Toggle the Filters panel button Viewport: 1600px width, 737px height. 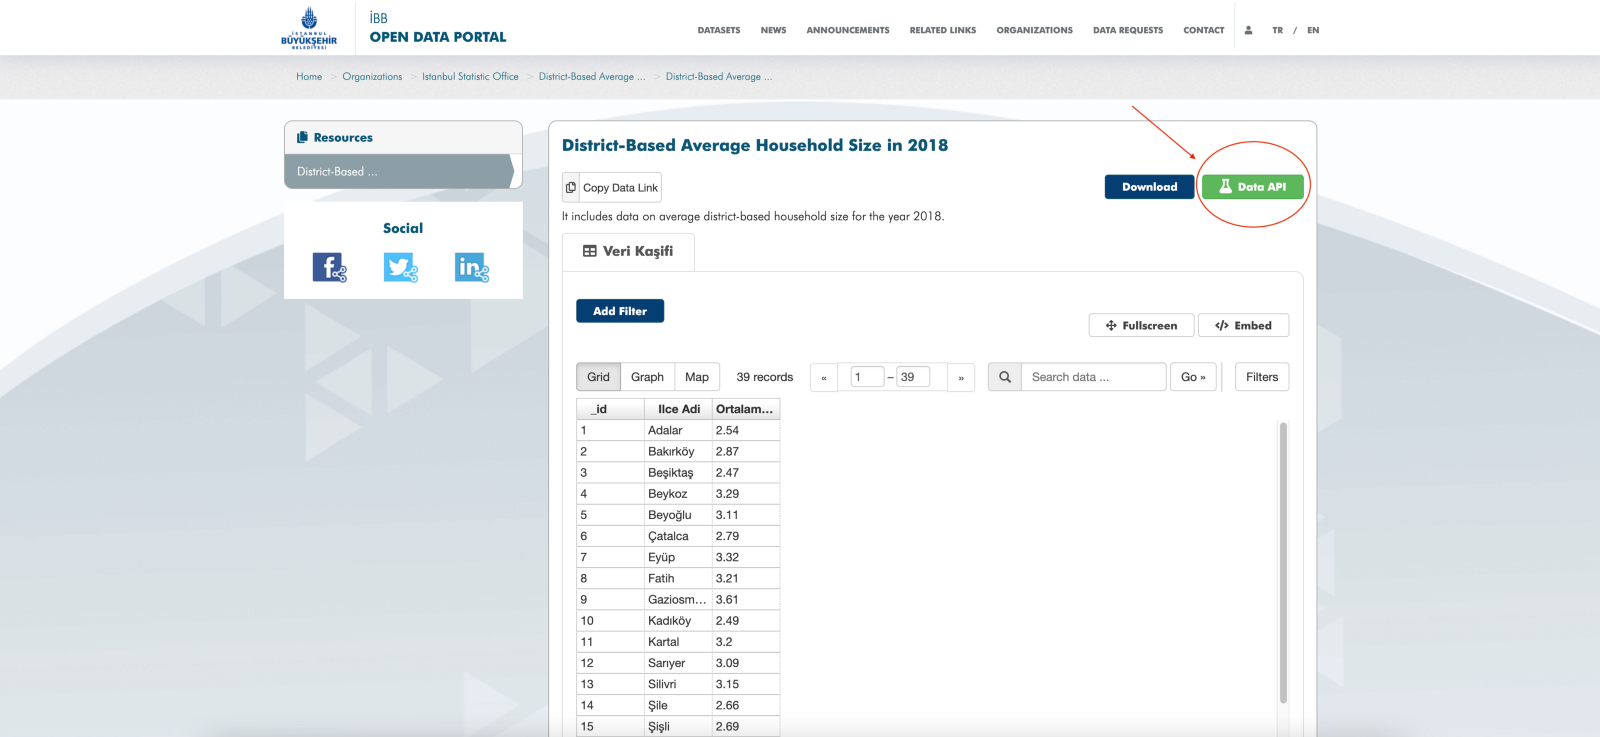pyautogui.click(x=1262, y=377)
